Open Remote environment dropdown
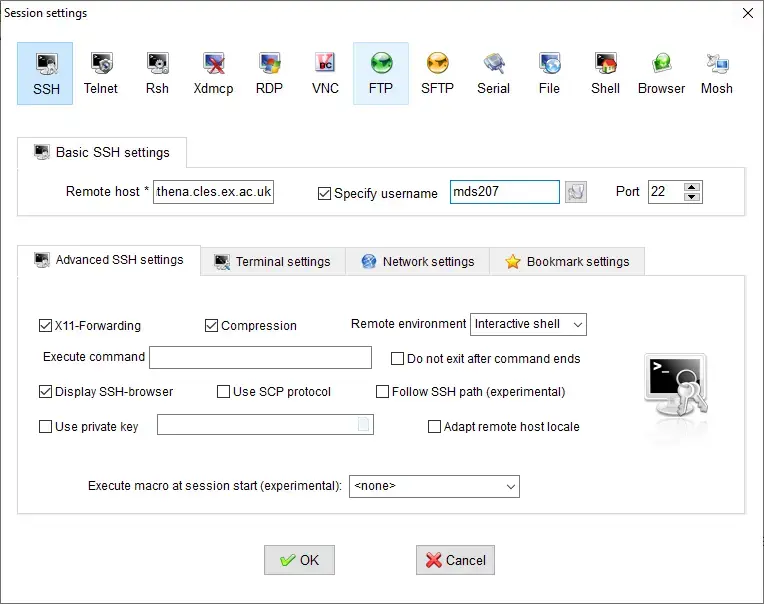 528,324
